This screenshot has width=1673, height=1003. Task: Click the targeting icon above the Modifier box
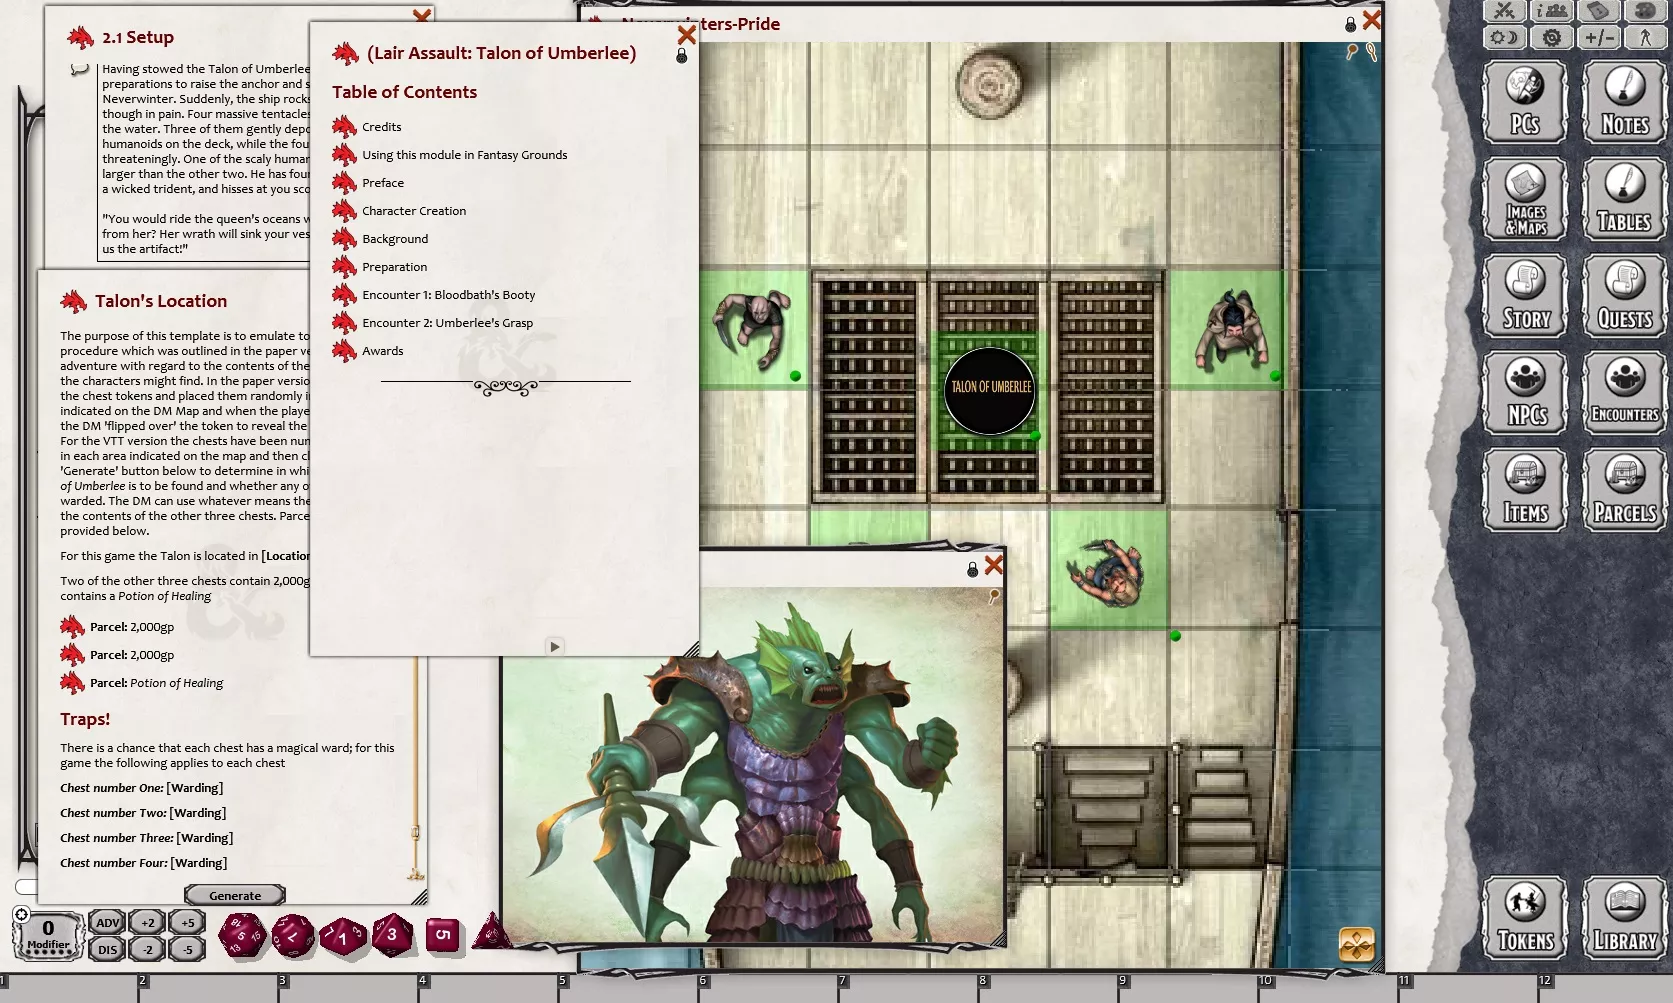click(21, 914)
